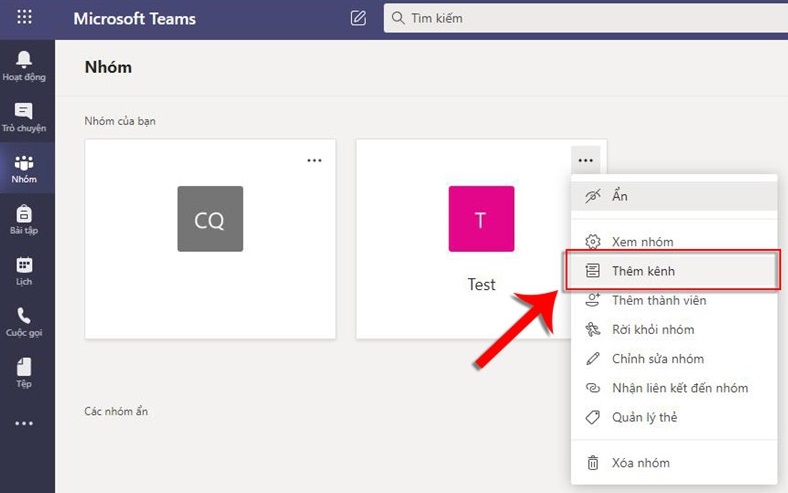Select Ẩn to hide the team
788x493 pixels.
click(x=674, y=196)
